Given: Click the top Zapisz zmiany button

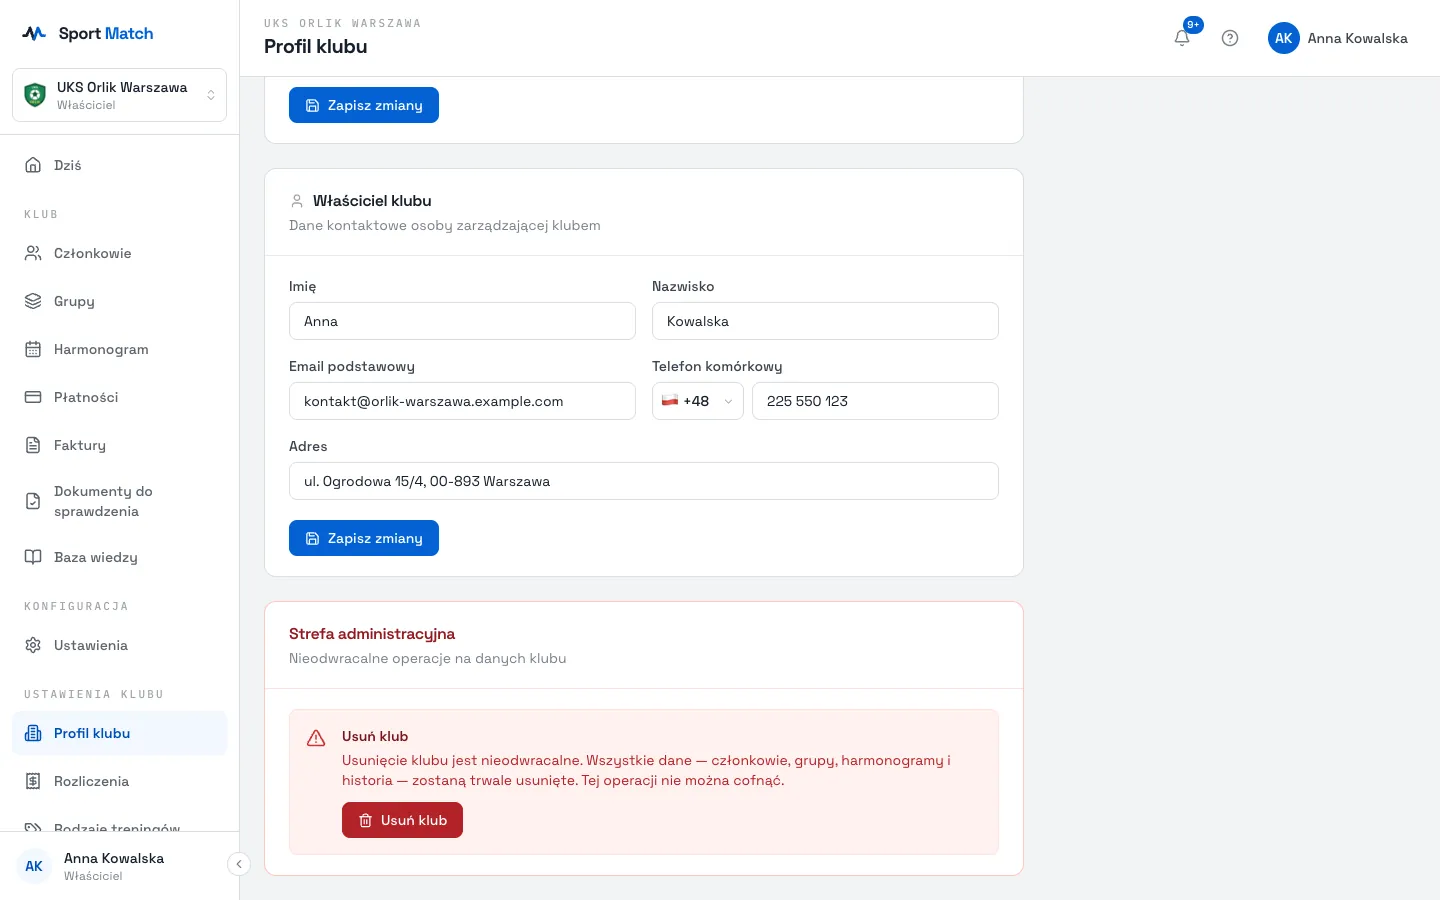Looking at the screenshot, I should pyautogui.click(x=364, y=105).
